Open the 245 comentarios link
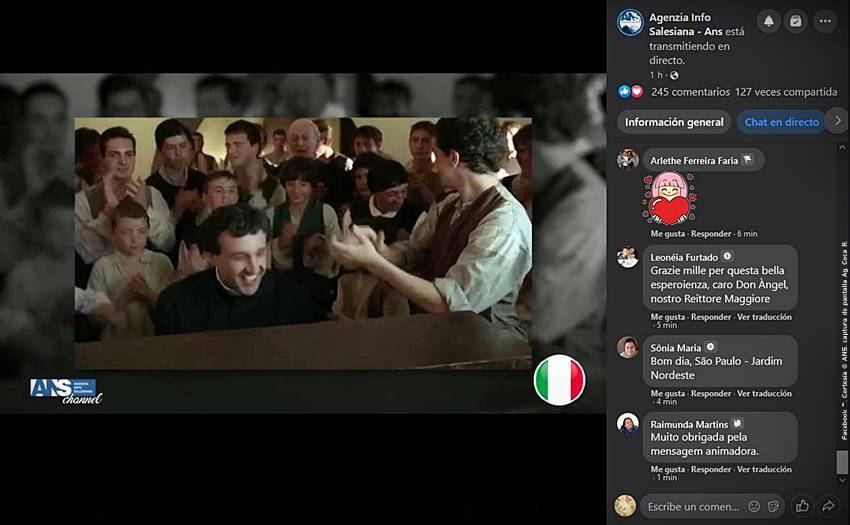Image resolution: width=850 pixels, height=525 pixels. click(x=690, y=92)
